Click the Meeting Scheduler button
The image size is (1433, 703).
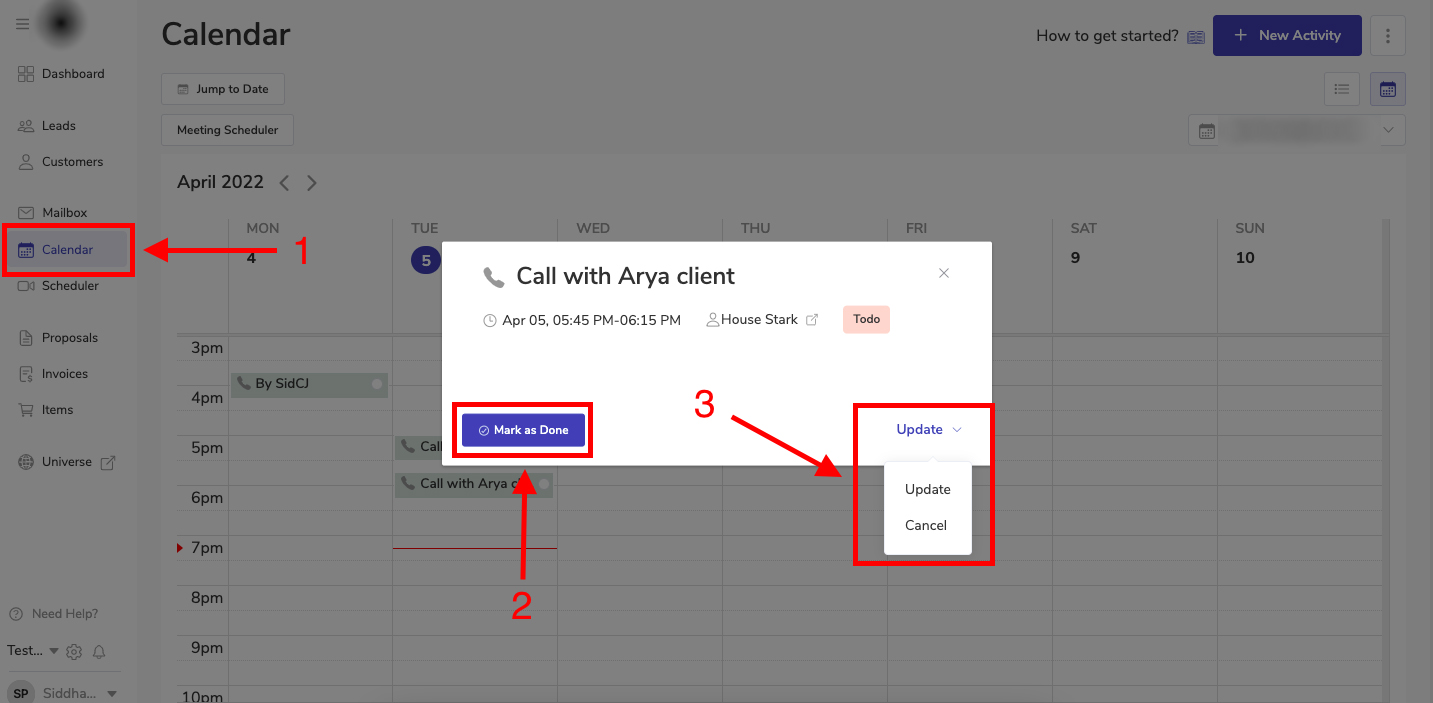227,130
